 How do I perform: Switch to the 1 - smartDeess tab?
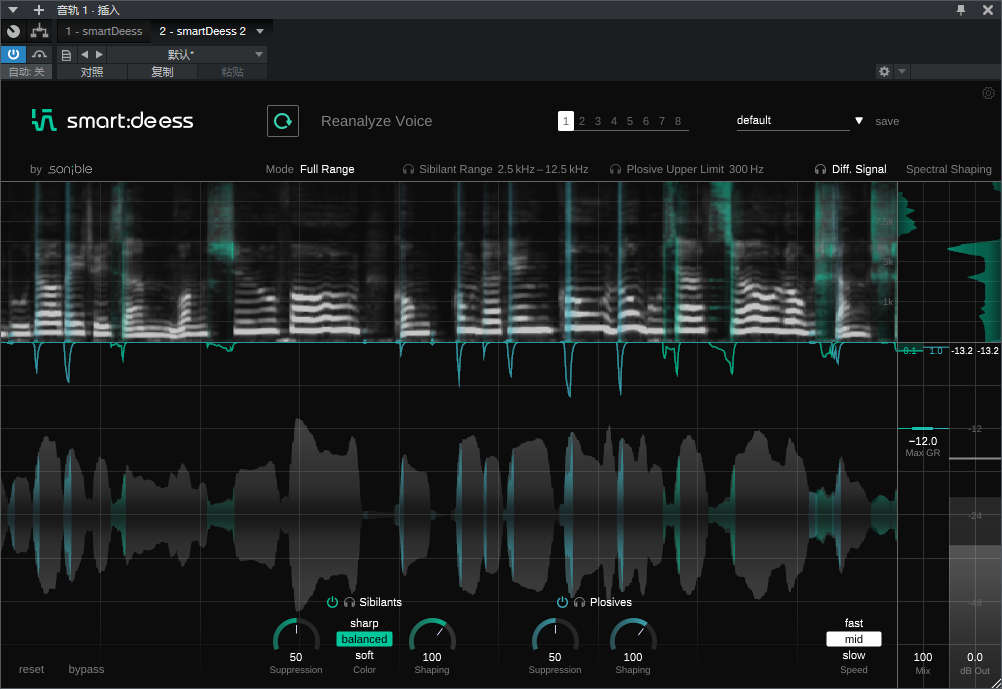[104, 31]
